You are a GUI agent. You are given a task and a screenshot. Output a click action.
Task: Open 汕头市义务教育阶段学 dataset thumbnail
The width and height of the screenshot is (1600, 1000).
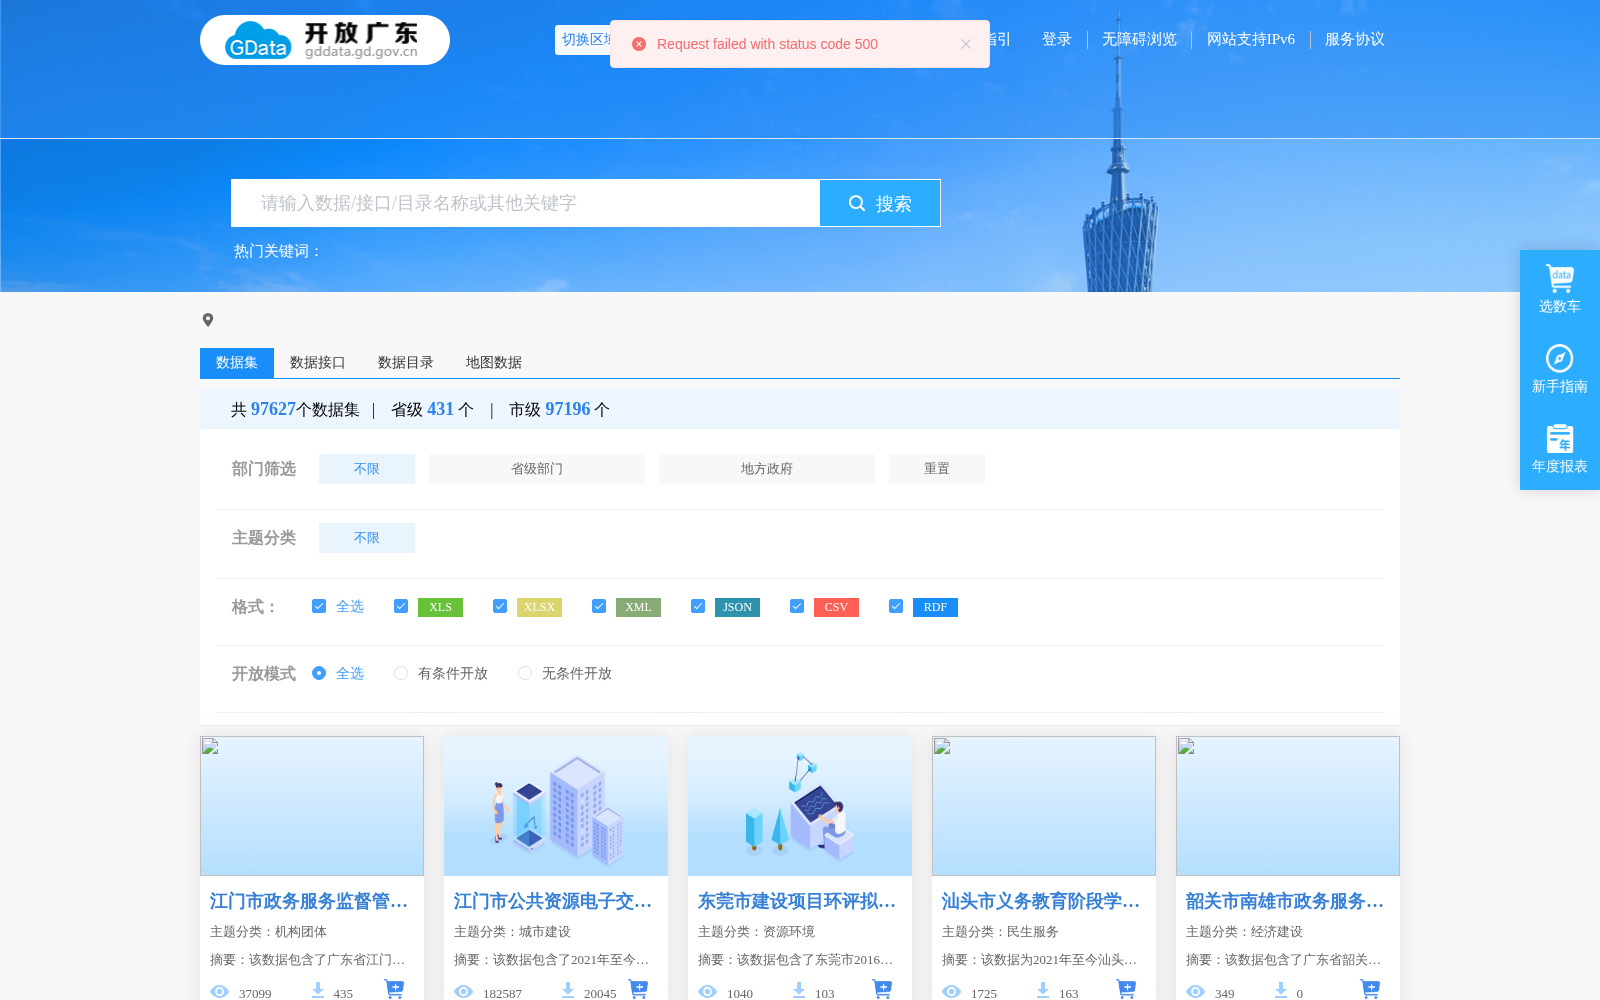tap(1044, 806)
